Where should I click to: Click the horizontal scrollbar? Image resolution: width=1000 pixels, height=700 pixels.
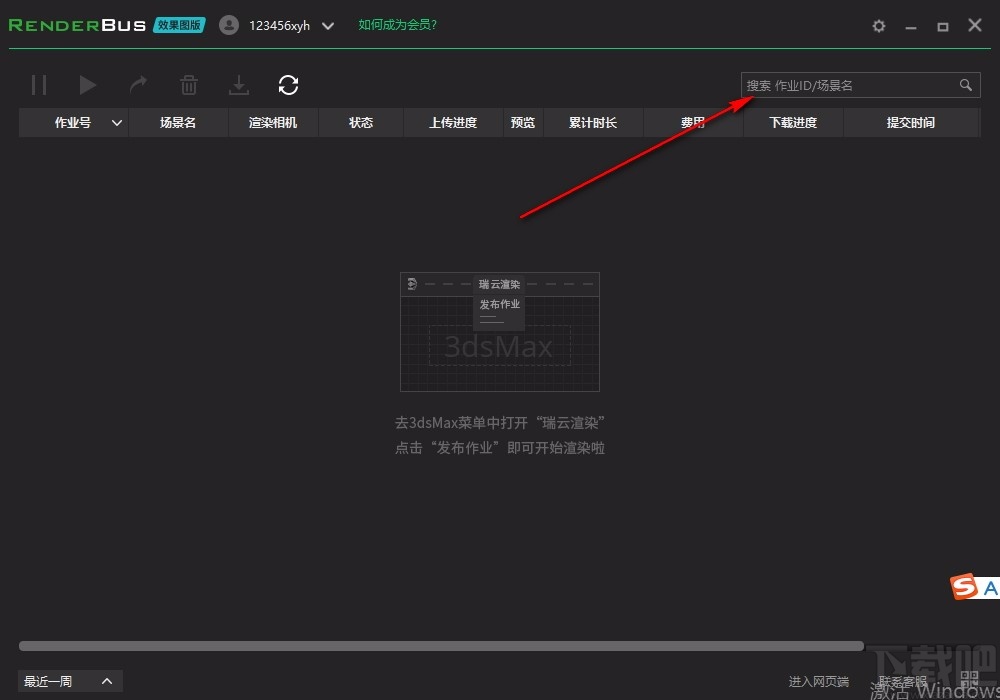pos(441,646)
